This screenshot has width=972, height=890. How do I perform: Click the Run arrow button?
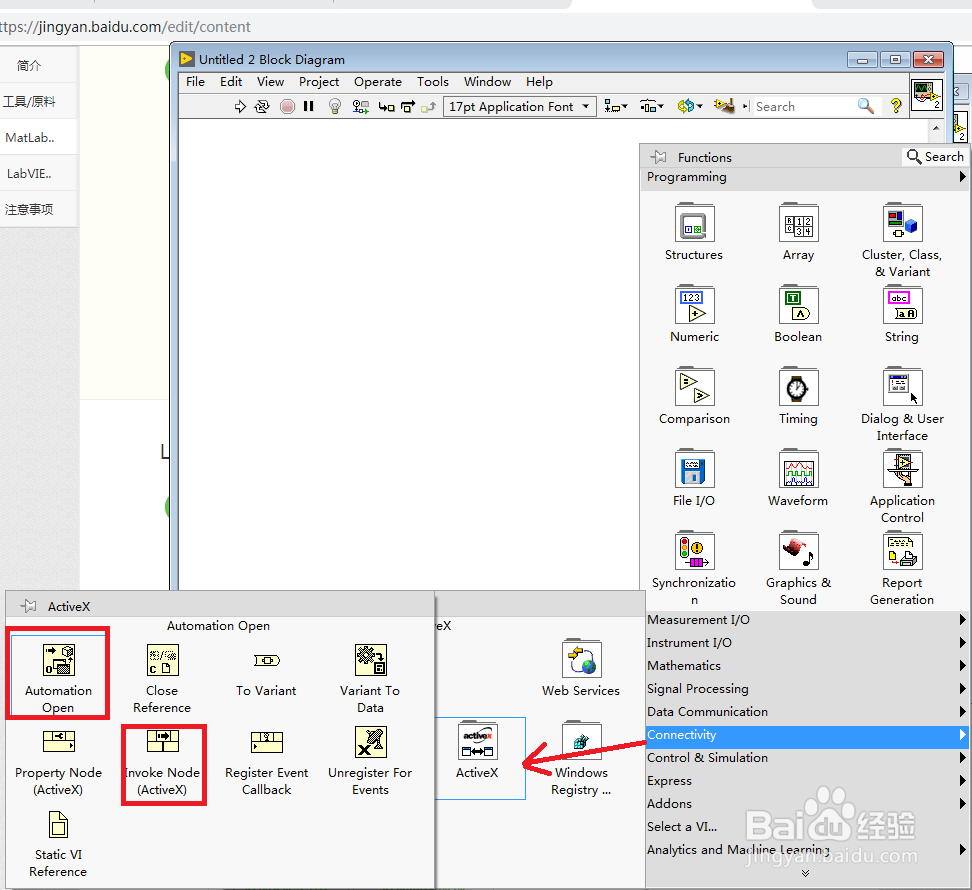(240, 107)
